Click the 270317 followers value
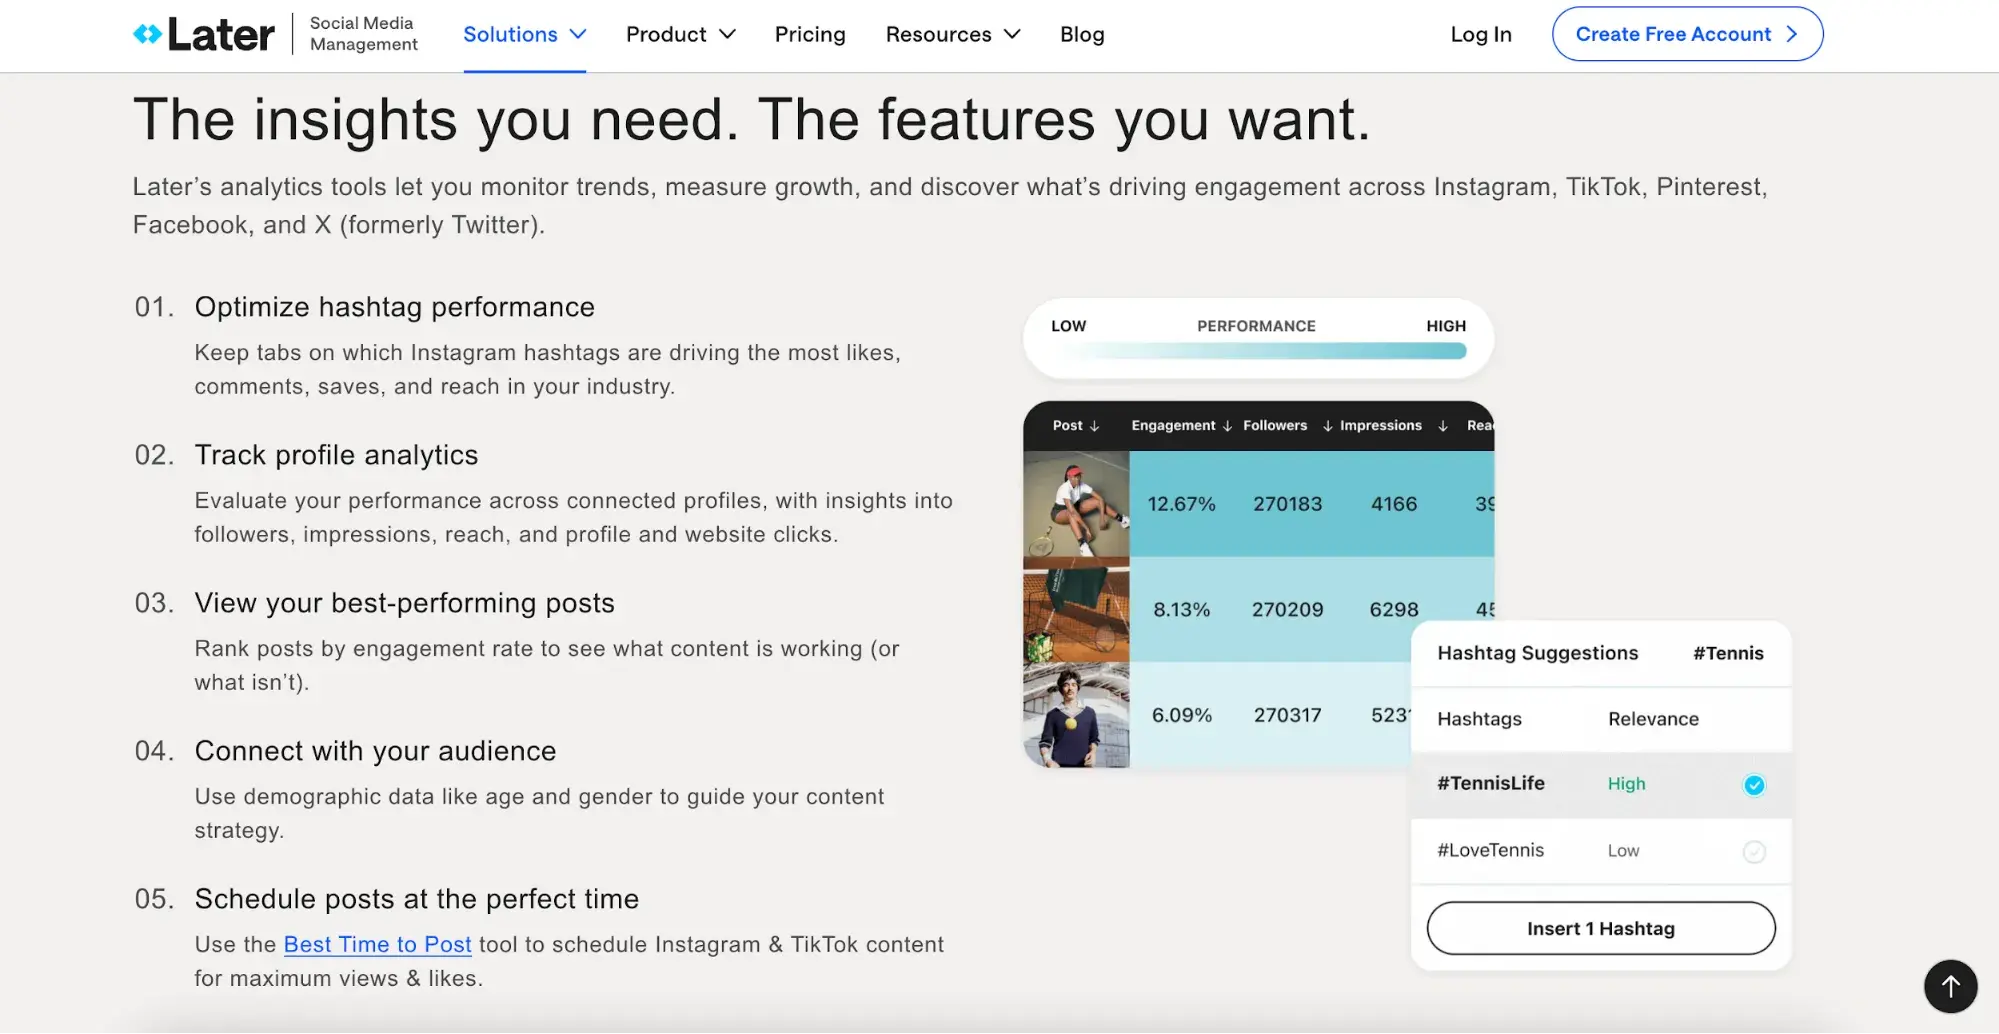Viewport: 1999px width, 1034px height. tap(1287, 715)
